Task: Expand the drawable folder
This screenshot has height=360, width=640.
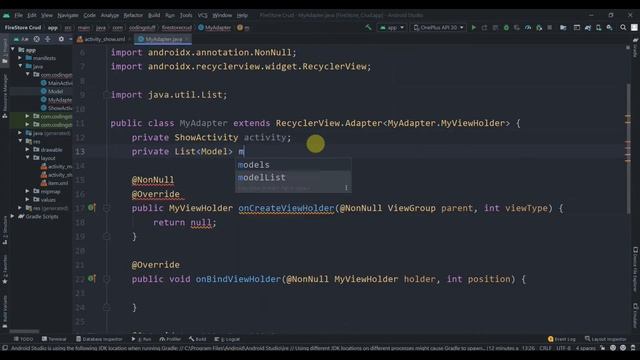Action: [x=27, y=150]
